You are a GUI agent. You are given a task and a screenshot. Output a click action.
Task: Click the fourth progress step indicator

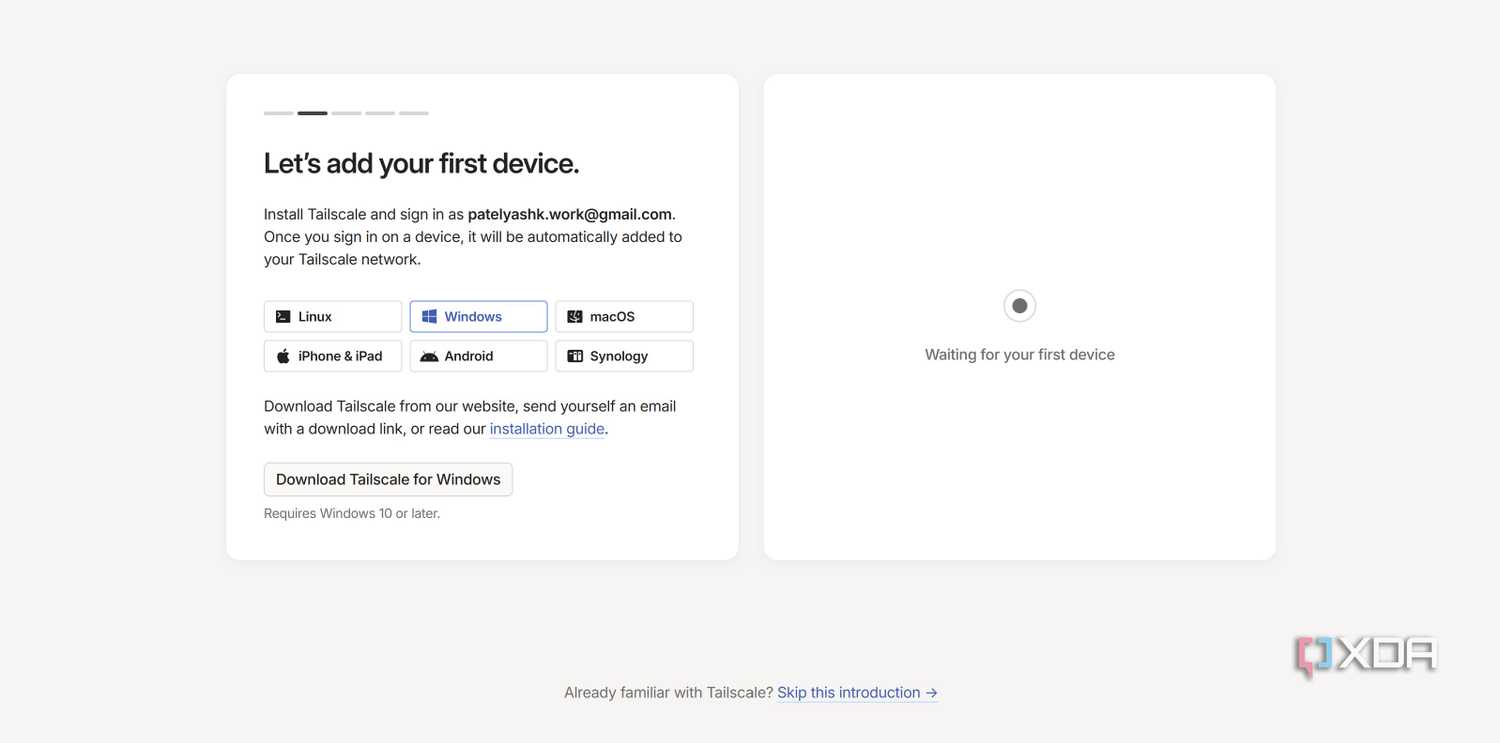point(380,113)
